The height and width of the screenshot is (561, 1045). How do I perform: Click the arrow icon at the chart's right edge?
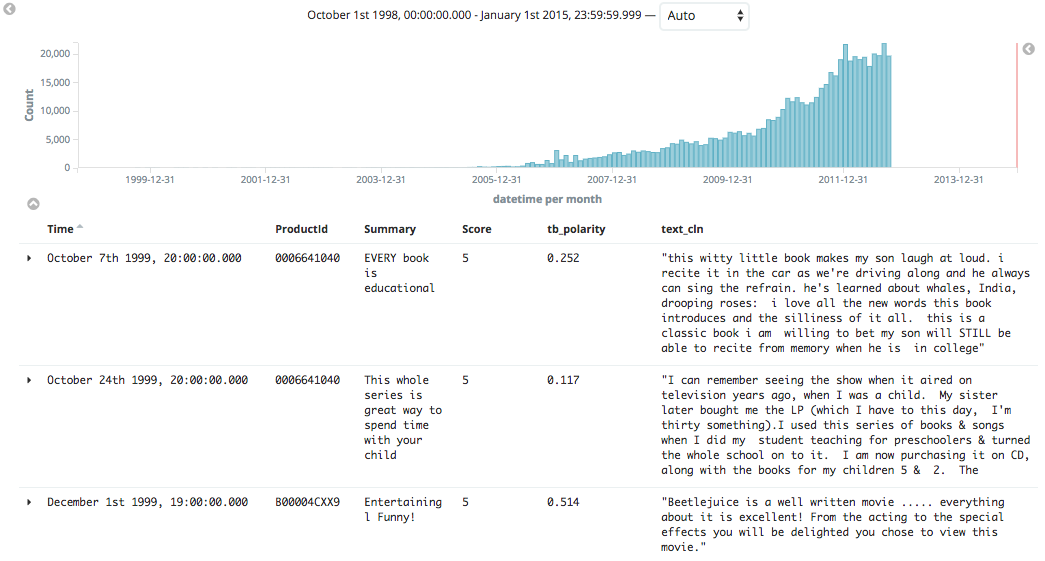click(x=1028, y=49)
